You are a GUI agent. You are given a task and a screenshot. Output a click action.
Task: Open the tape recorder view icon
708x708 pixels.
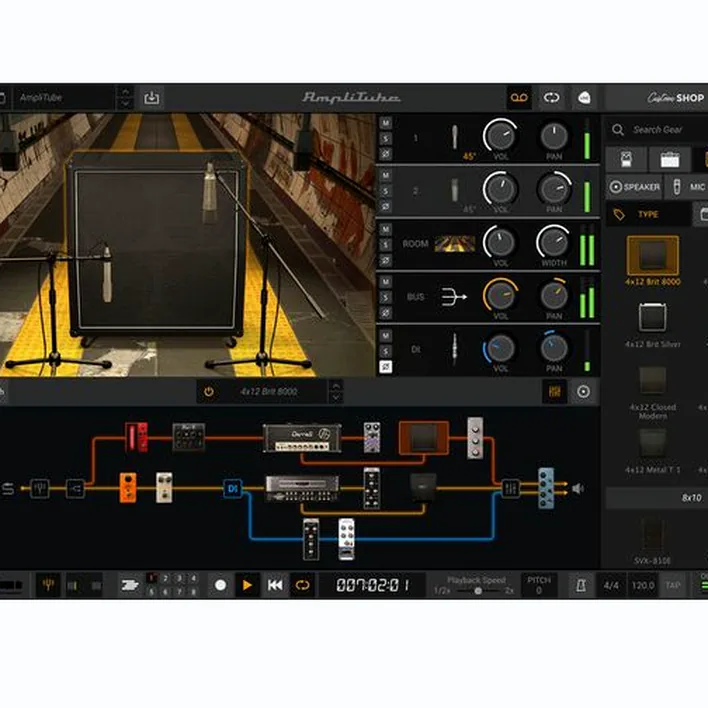[x=519, y=98]
